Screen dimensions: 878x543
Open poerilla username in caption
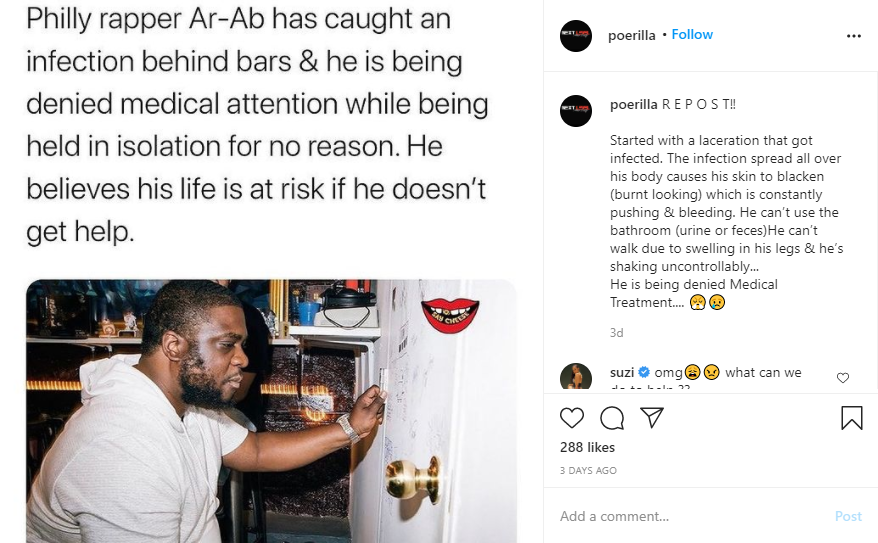[633, 105]
